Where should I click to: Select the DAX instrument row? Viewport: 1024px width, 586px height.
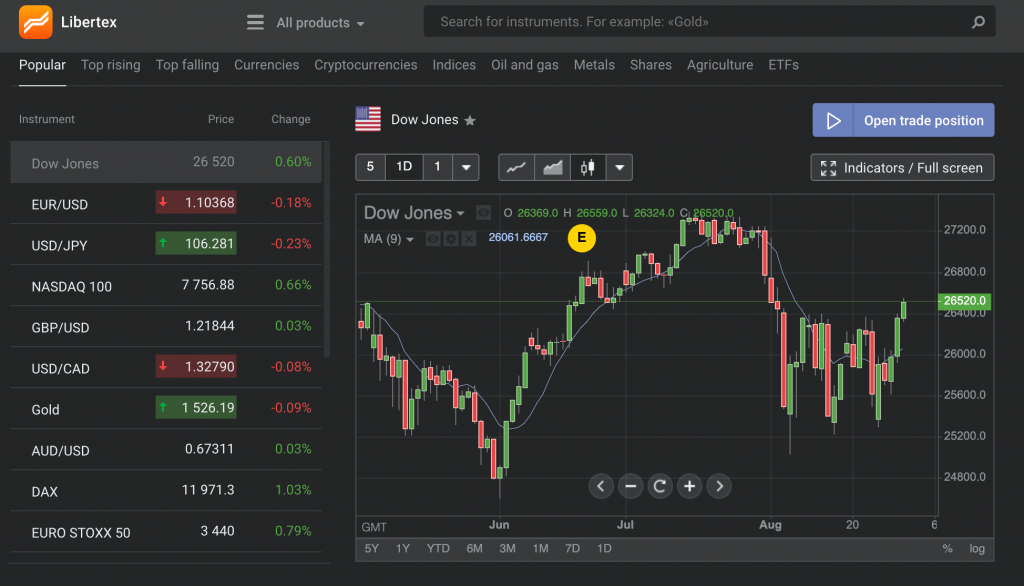[x=166, y=491]
